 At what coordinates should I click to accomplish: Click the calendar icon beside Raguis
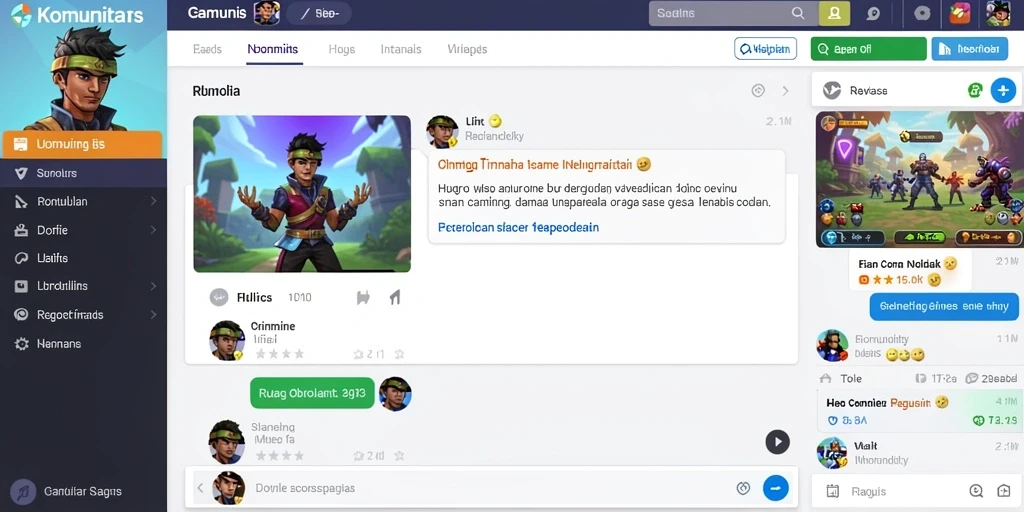(x=832, y=491)
